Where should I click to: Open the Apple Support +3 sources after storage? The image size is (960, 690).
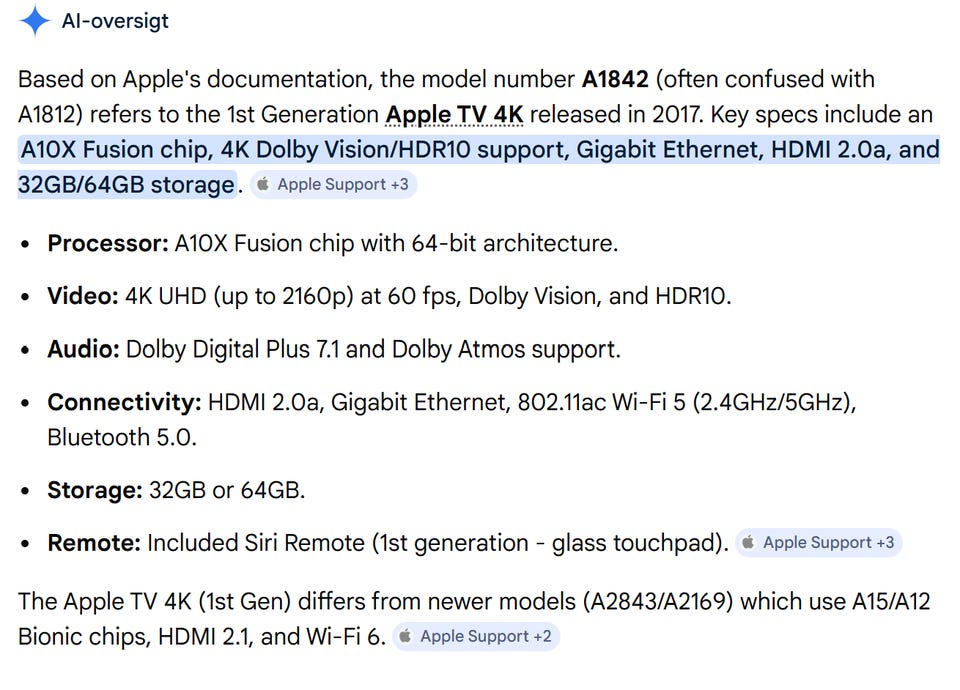[x=333, y=185]
